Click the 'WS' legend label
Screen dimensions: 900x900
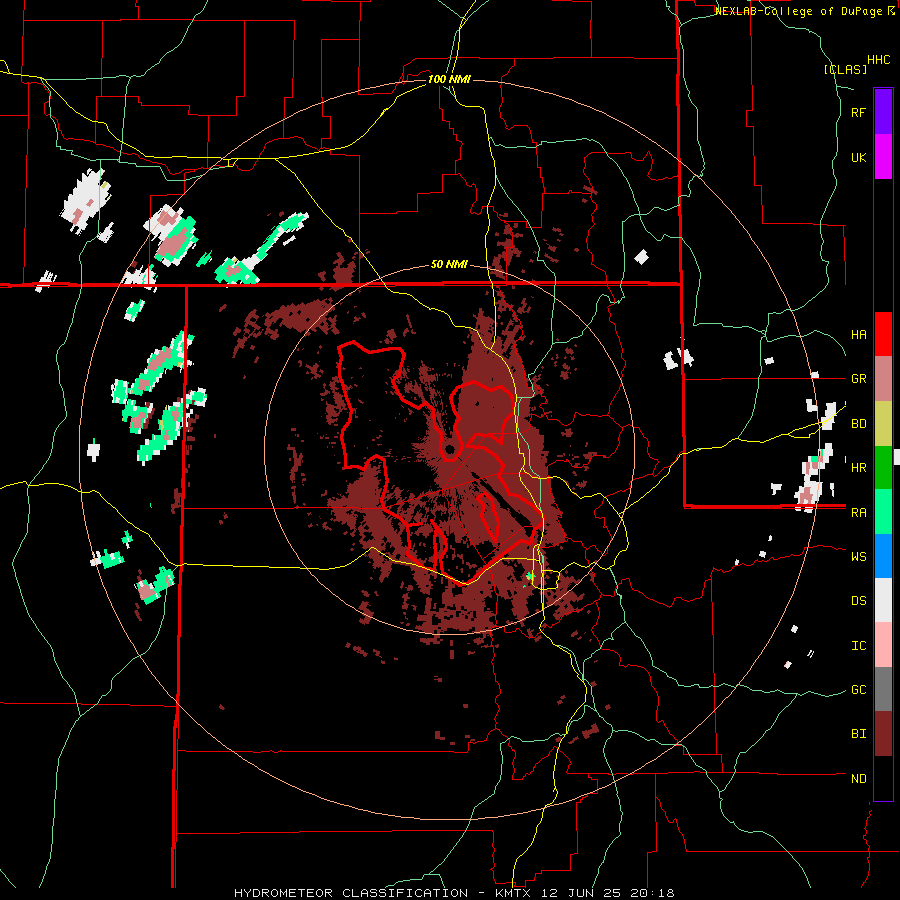pos(858,556)
